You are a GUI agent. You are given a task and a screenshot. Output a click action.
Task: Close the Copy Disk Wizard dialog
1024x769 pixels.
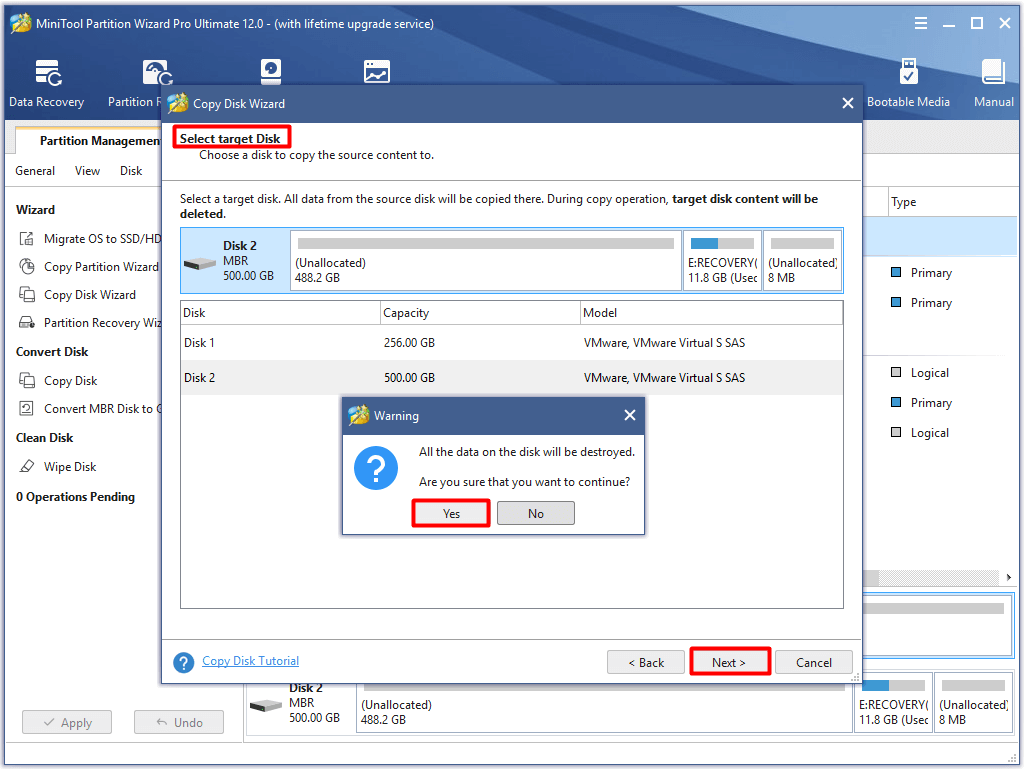pos(848,103)
